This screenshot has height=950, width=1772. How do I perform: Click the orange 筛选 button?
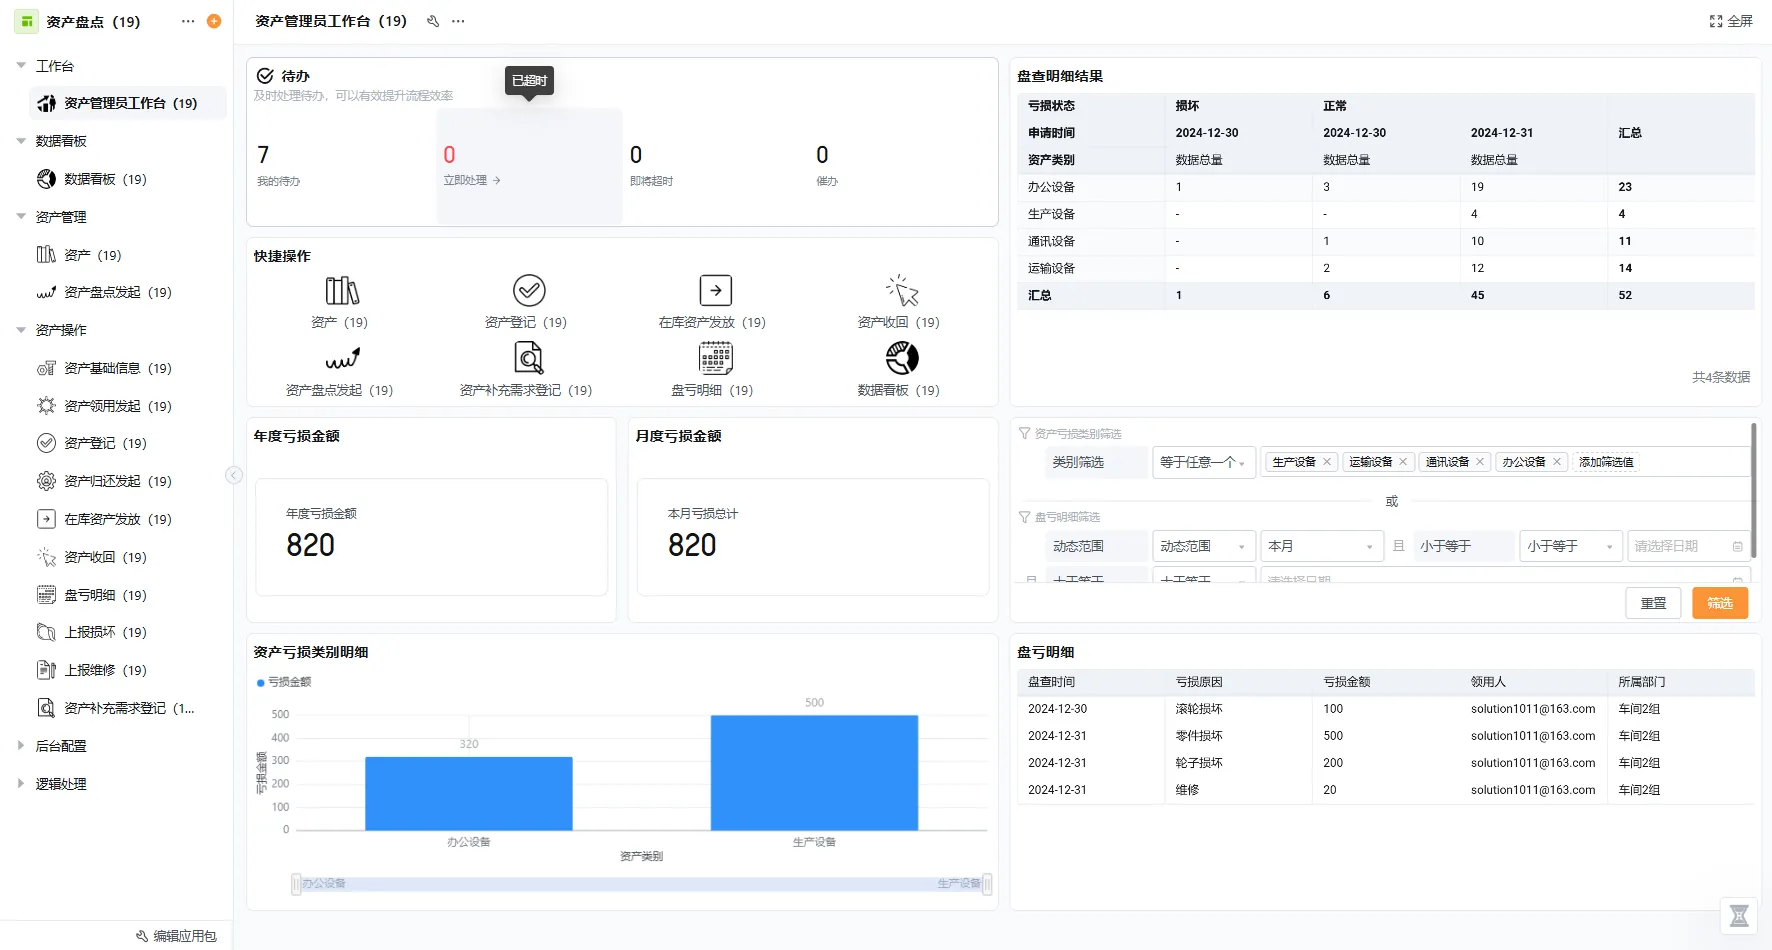1719,603
